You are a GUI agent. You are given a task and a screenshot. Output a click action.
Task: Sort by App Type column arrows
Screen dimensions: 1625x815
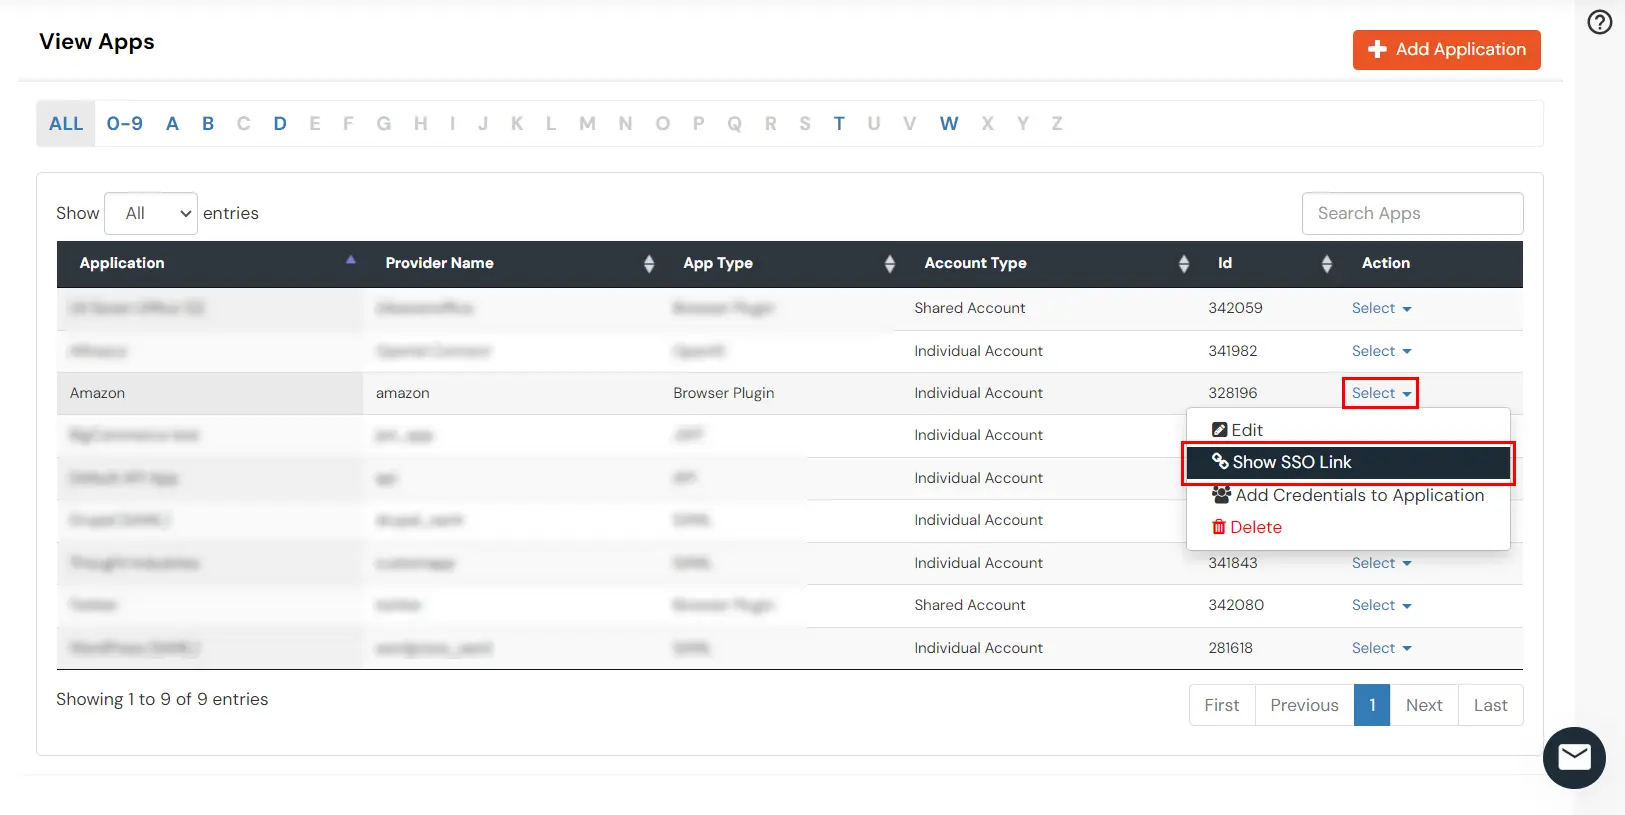click(890, 263)
